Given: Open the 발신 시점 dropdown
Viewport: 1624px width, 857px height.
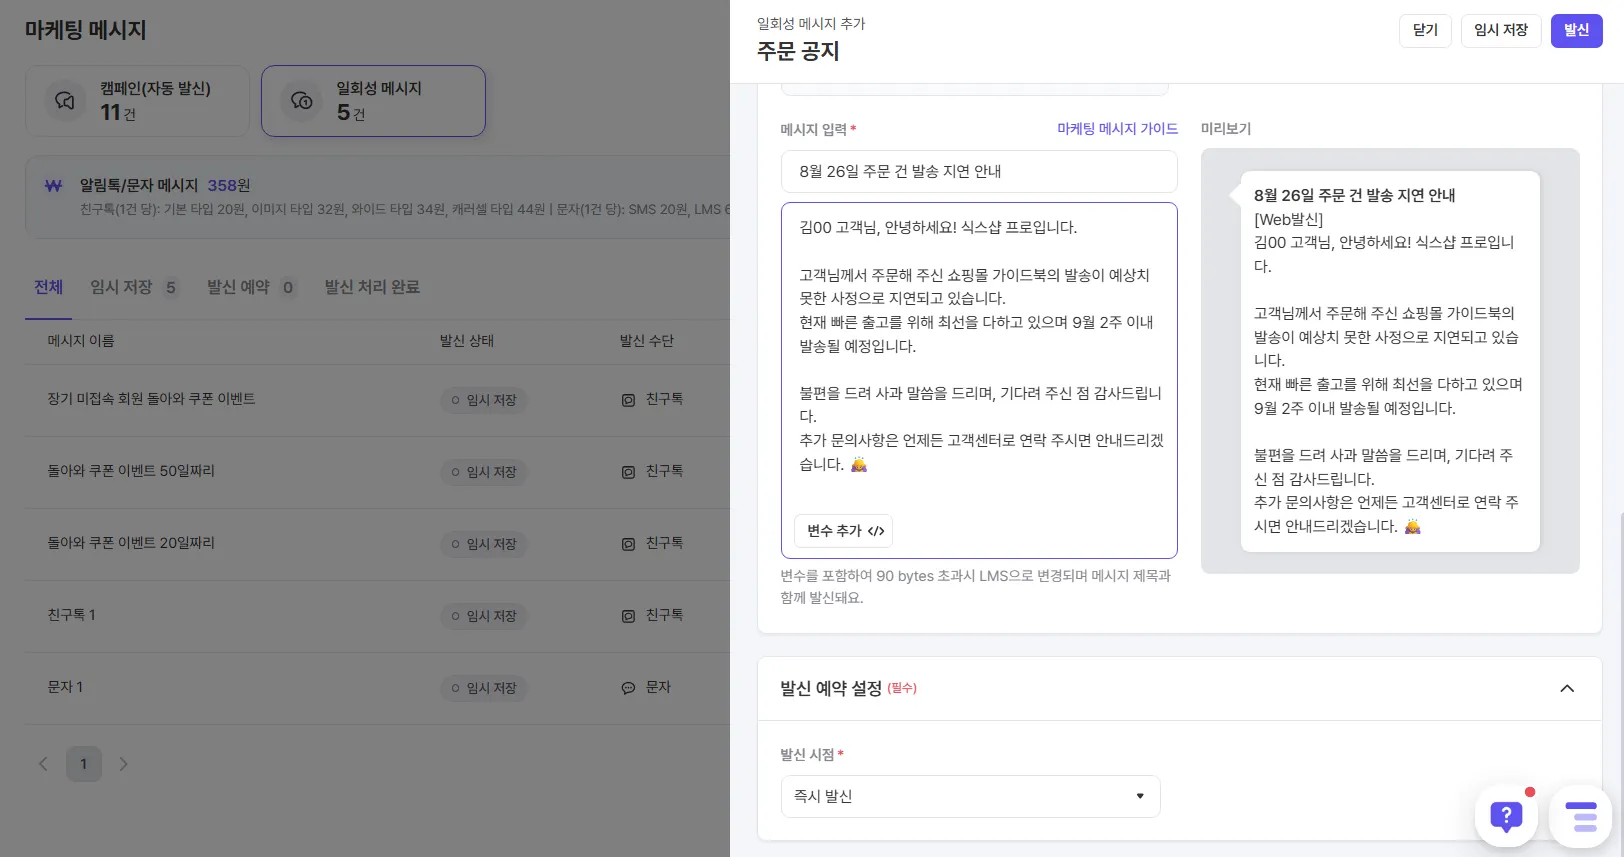Looking at the screenshot, I should [970, 796].
